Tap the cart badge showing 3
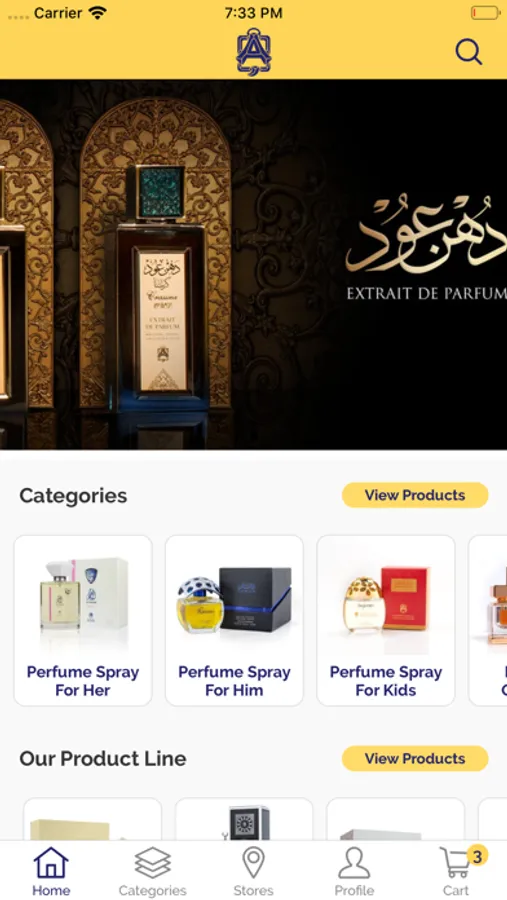The height and width of the screenshot is (900, 507). [477, 857]
